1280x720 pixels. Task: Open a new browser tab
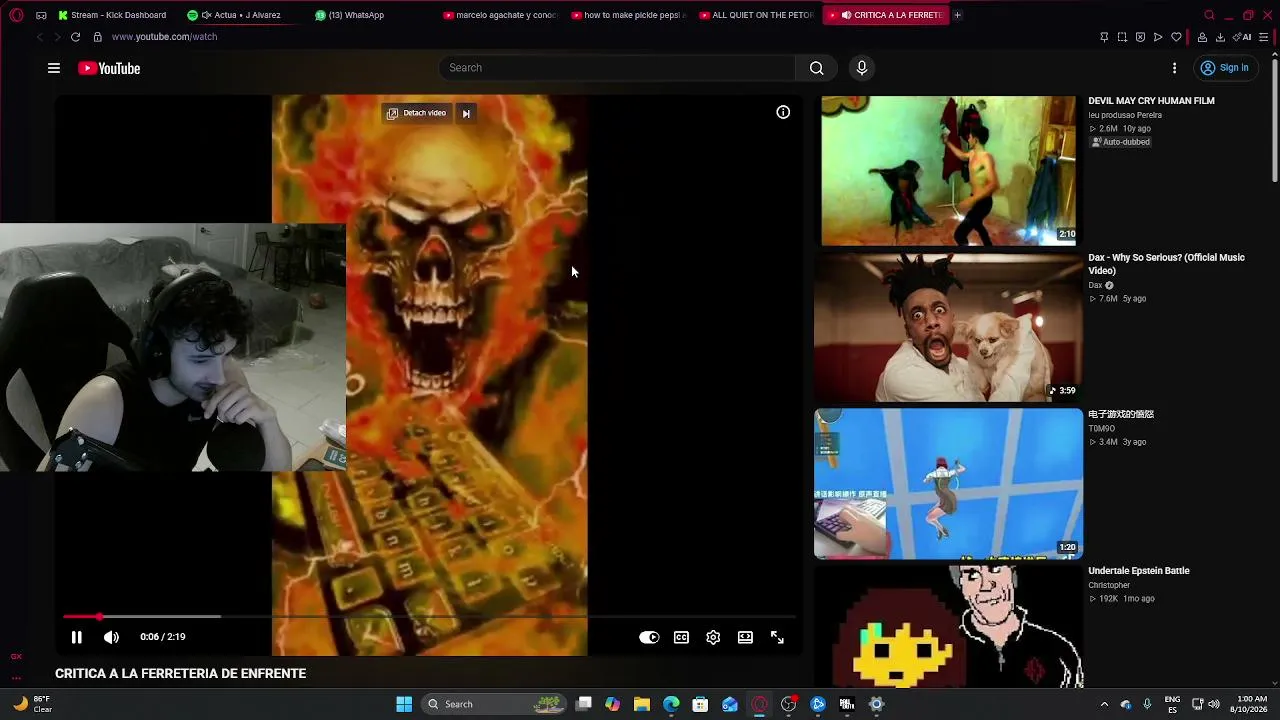pos(957,15)
